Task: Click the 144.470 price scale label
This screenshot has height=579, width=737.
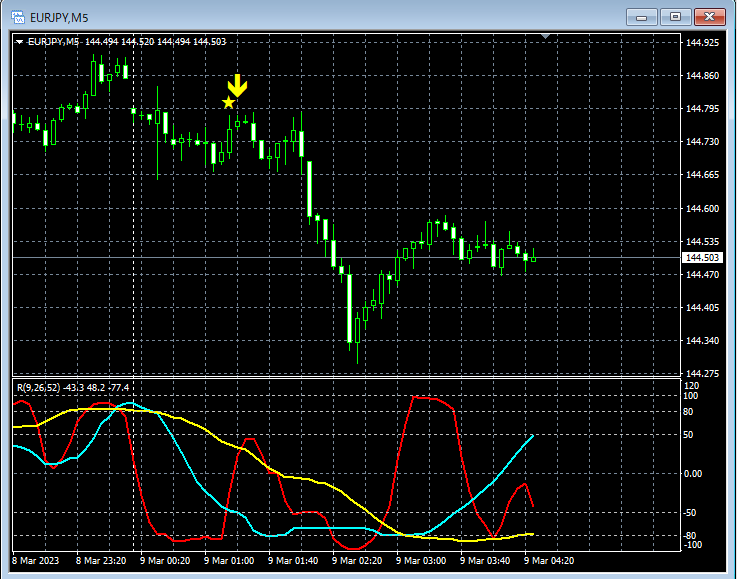Action: 703,274
